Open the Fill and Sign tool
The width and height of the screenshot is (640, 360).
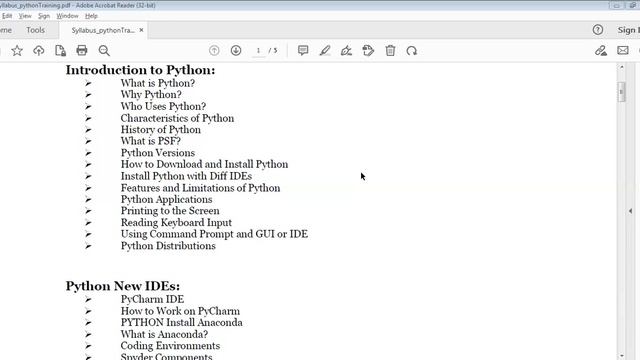tap(347, 51)
